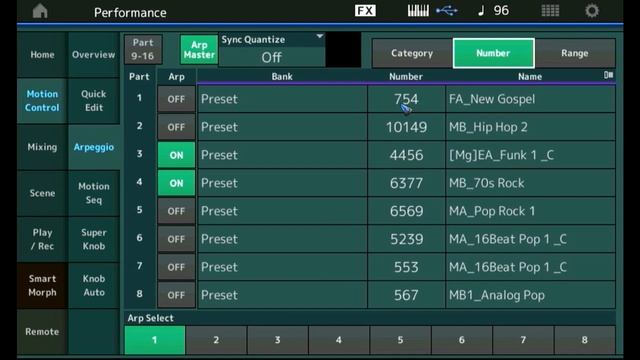The image size is (640, 360).
Task: Open the Mixing menu
Action: (x=42, y=147)
